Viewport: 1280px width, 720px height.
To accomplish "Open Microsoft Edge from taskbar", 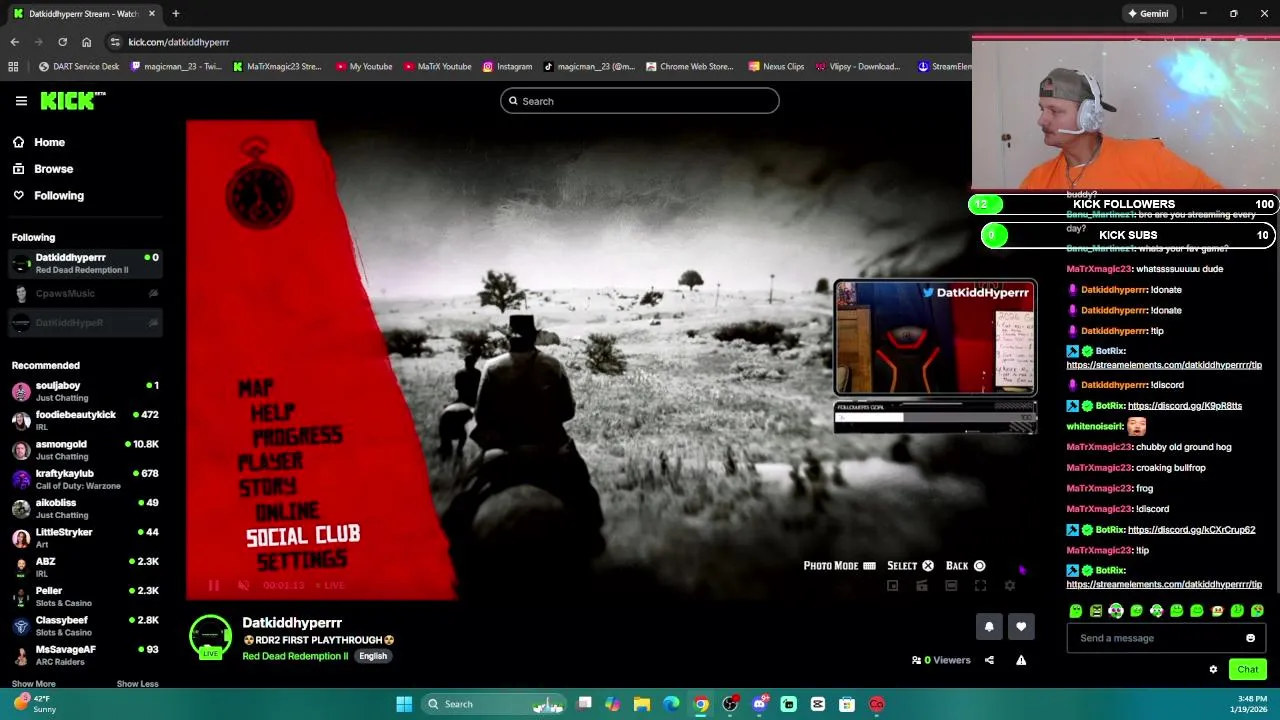I will 671,704.
